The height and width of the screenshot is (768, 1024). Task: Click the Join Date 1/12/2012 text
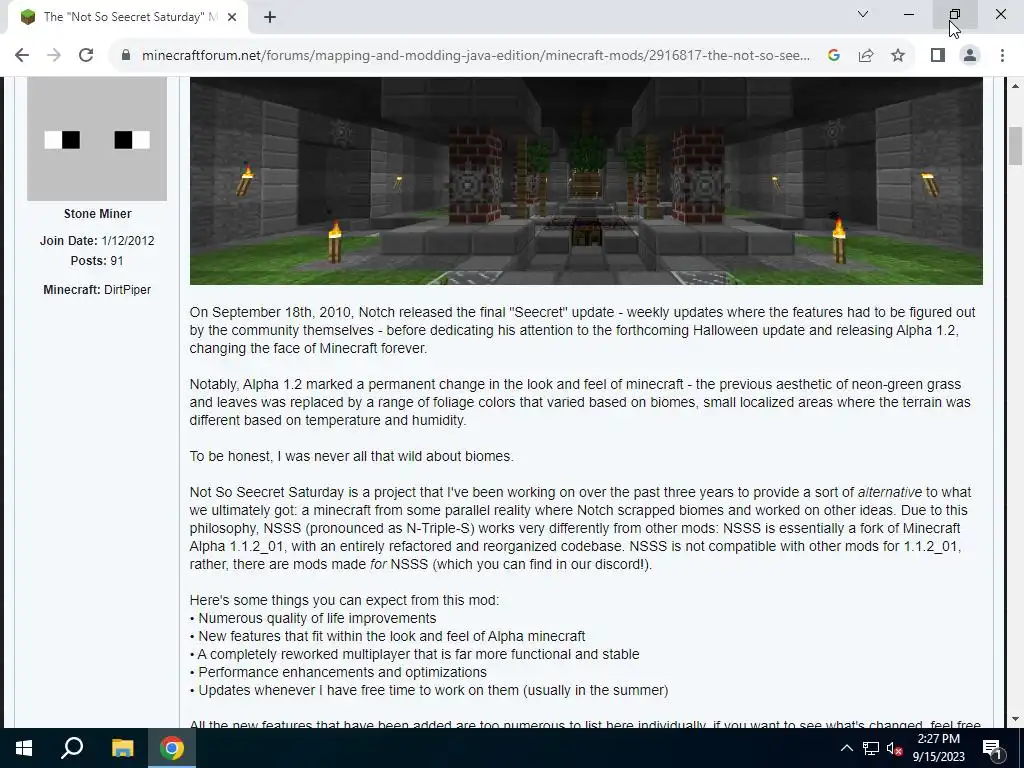[97, 240]
